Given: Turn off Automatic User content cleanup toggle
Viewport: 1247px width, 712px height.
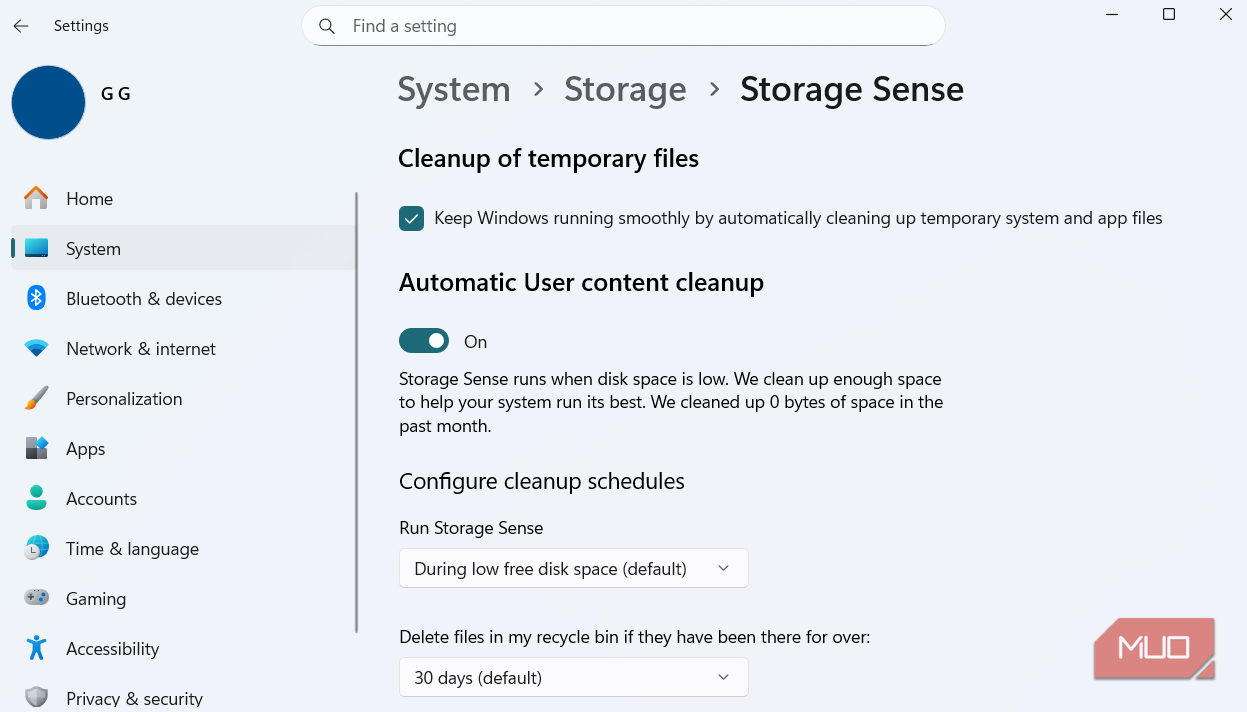Looking at the screenshot, I should 424,341.
